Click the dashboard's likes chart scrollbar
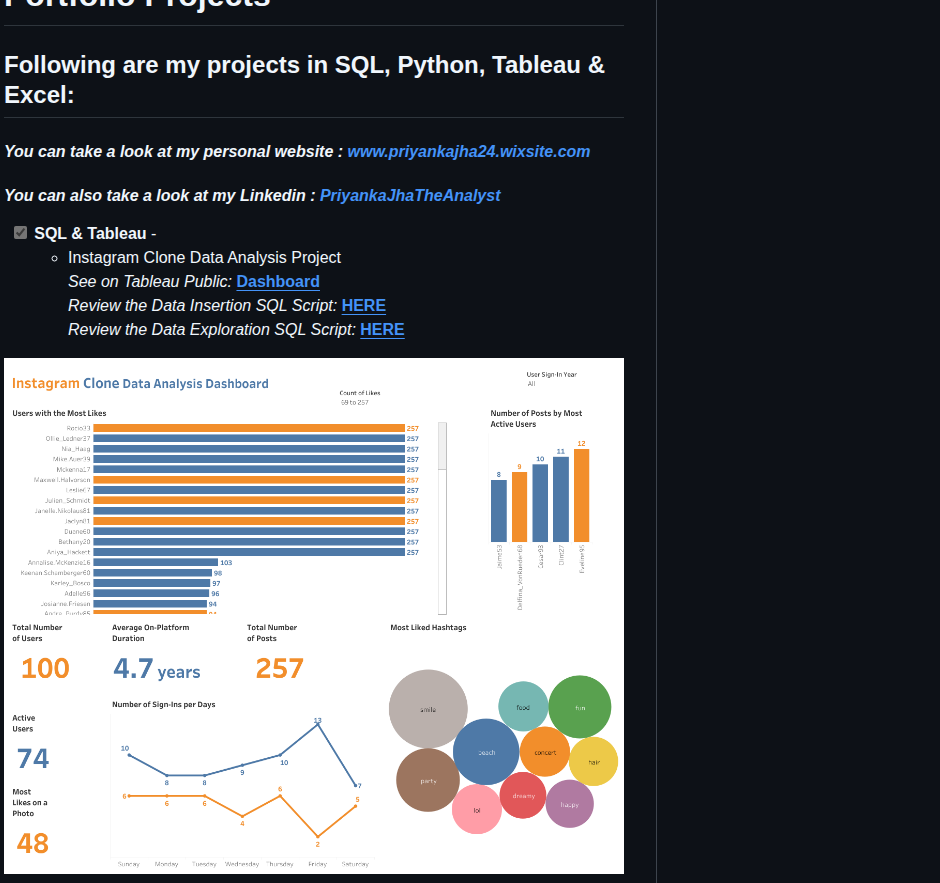The height and width of the screenshot is (883, 940). (442, 519)
